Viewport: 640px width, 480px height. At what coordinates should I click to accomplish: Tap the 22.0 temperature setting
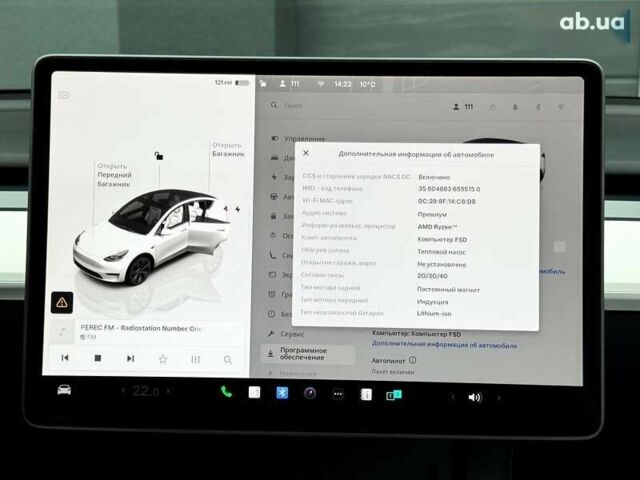(x=146, y=391)
